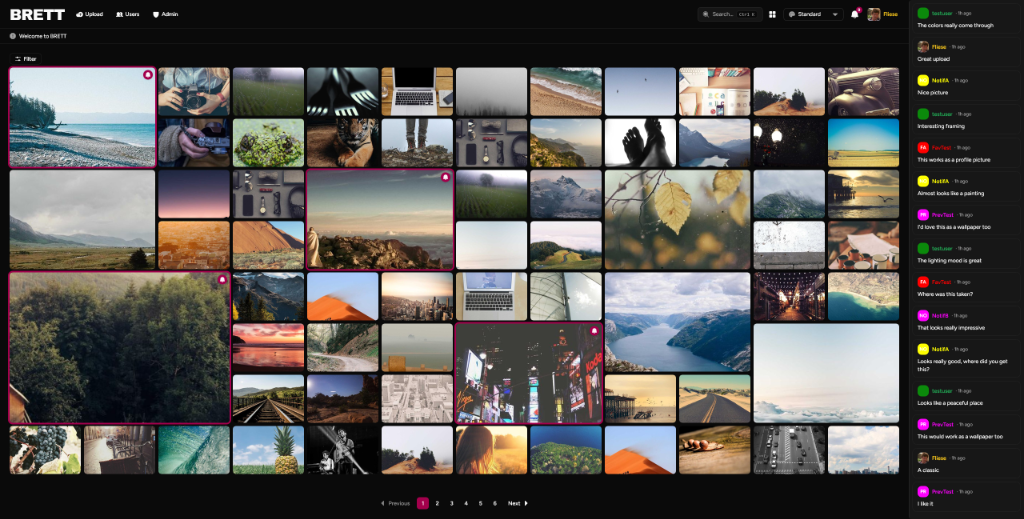This screenshot has height=519, width=1024.
Task: Open the railway tracks photo
Action: (268, 399)
